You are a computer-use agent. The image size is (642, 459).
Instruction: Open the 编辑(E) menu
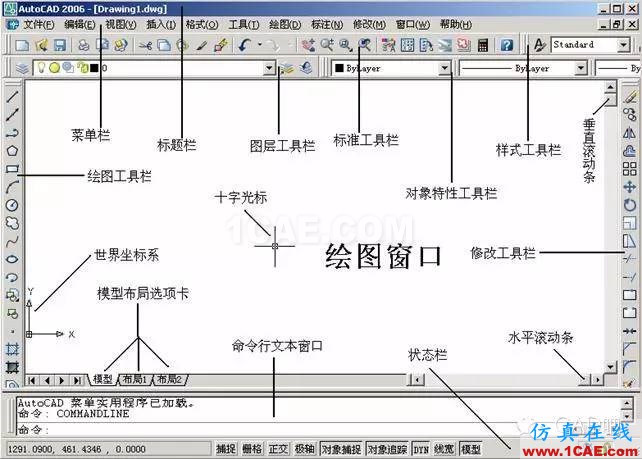[x=80, y=25]
